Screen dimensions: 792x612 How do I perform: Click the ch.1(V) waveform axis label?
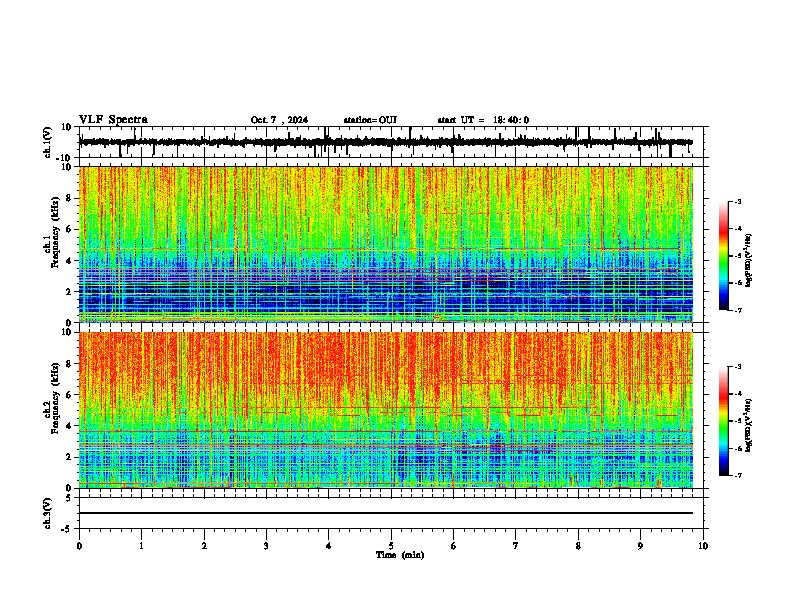[x=48, y=142]
